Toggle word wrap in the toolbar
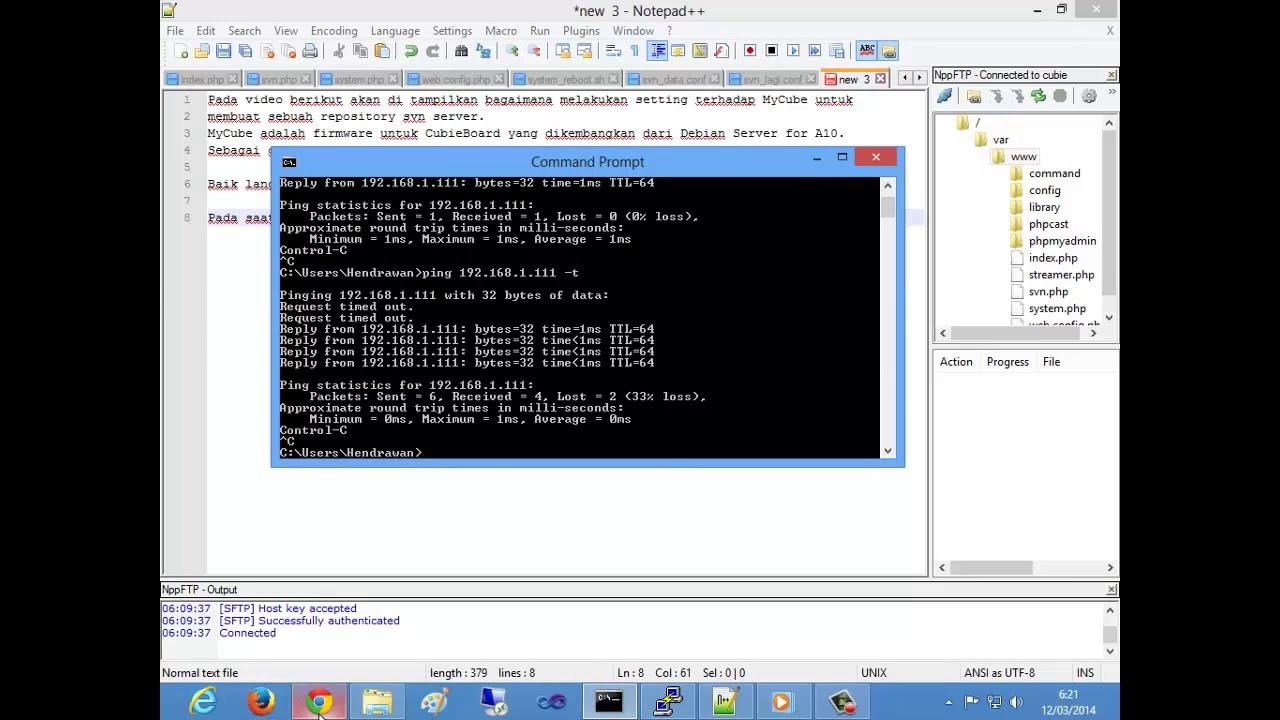The width and height of the screenshot is (1280, 720). coord(613,51)
